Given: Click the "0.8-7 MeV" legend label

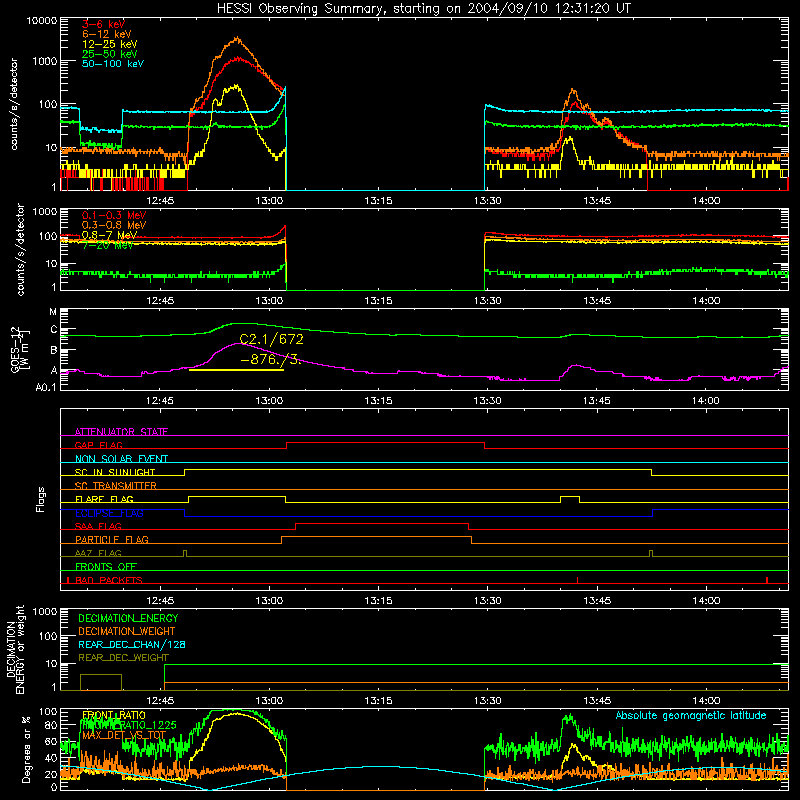Looking at the screenshot, I should 109,235.
